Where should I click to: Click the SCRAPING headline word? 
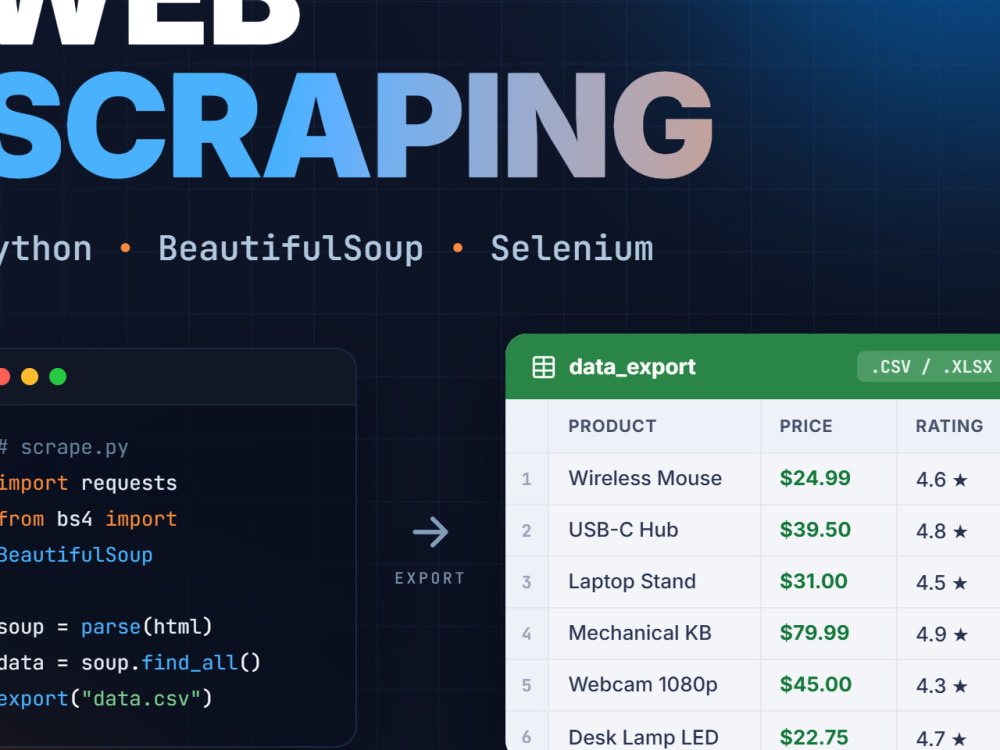pyautogui.click(x=355, y=126)
